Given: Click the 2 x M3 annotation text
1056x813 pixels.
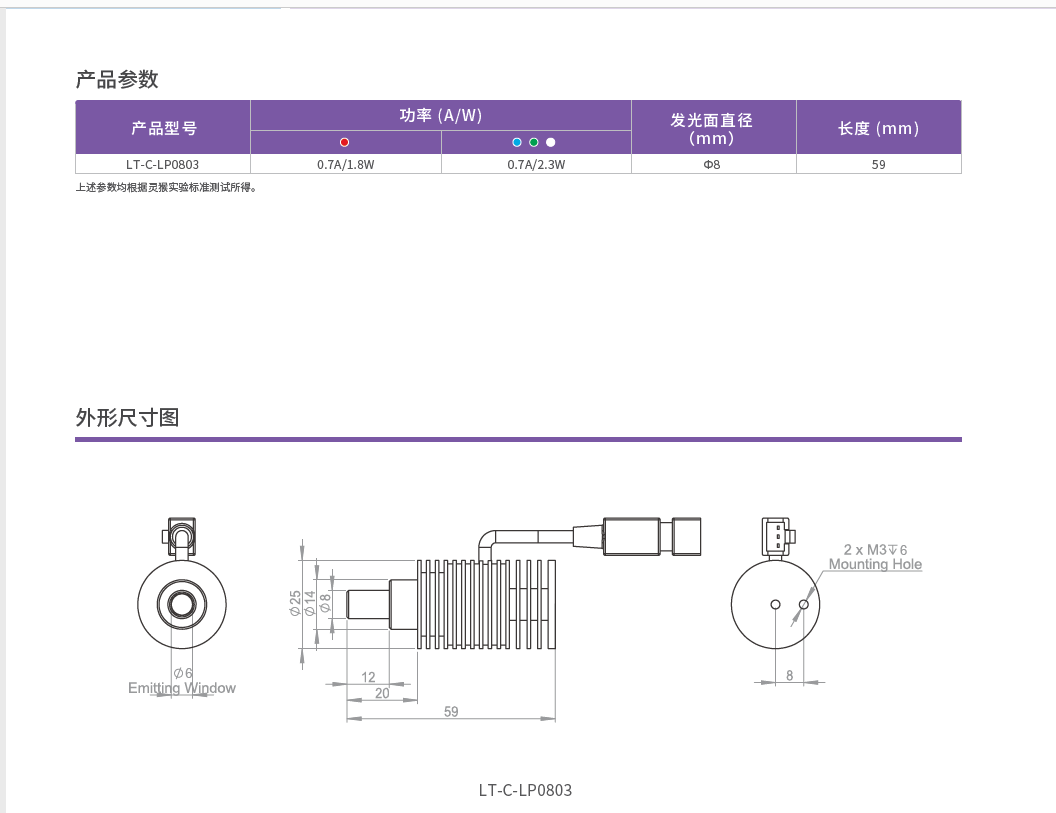Looking at the screenshot, I should tap(875, 550).
